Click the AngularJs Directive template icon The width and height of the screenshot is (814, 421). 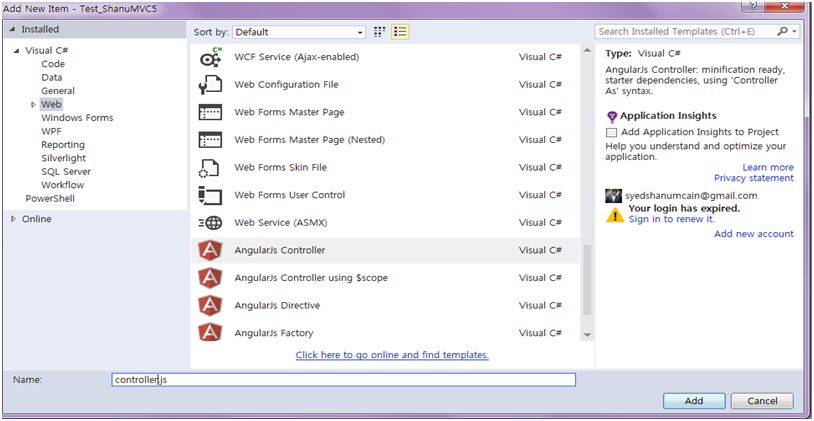click(x=210, y=305)
